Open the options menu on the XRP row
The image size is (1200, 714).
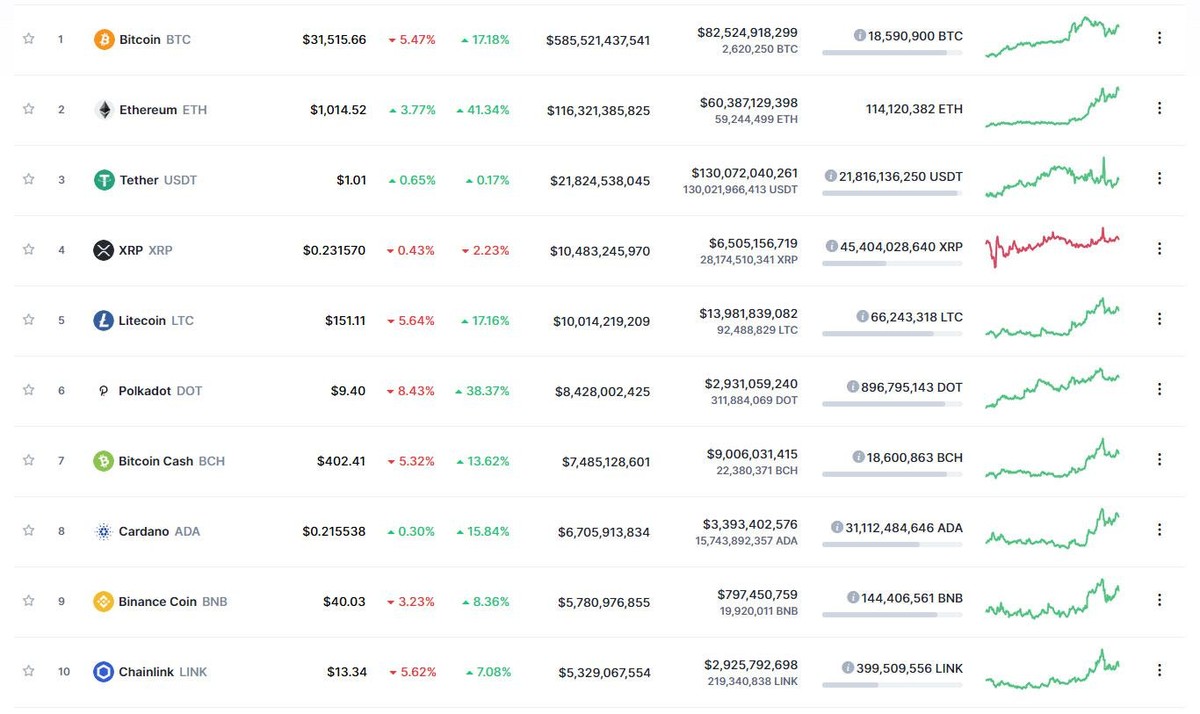pyautogui.click(x=1159, y=249)
